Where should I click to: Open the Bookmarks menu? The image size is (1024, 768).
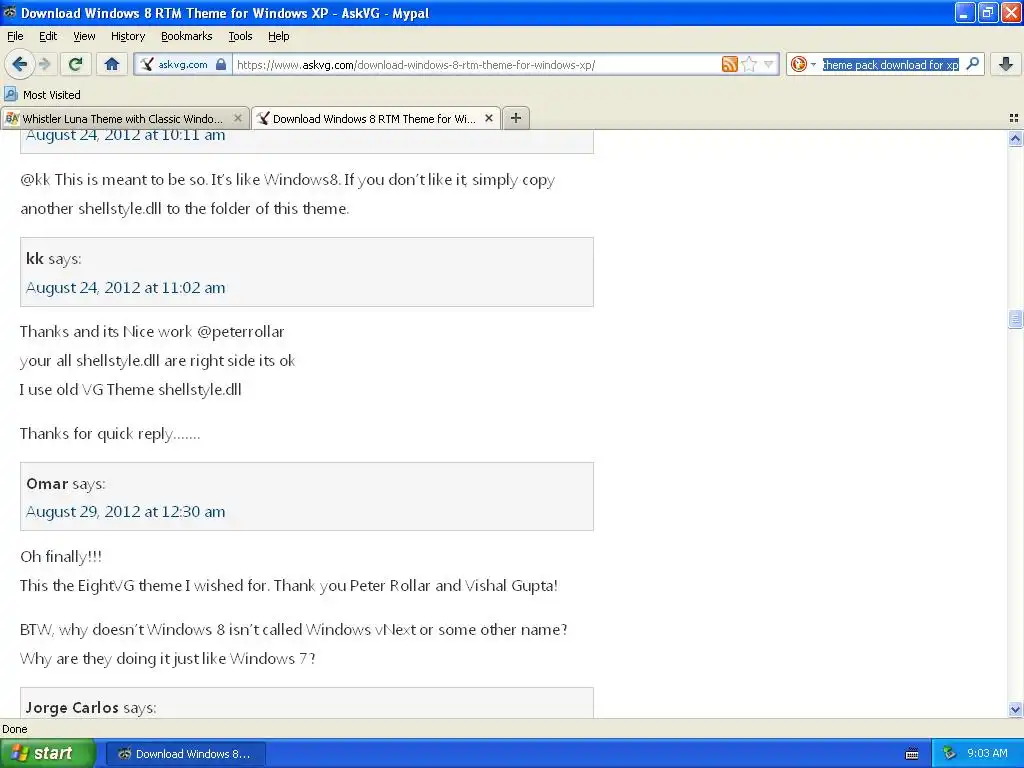point(186,36)
